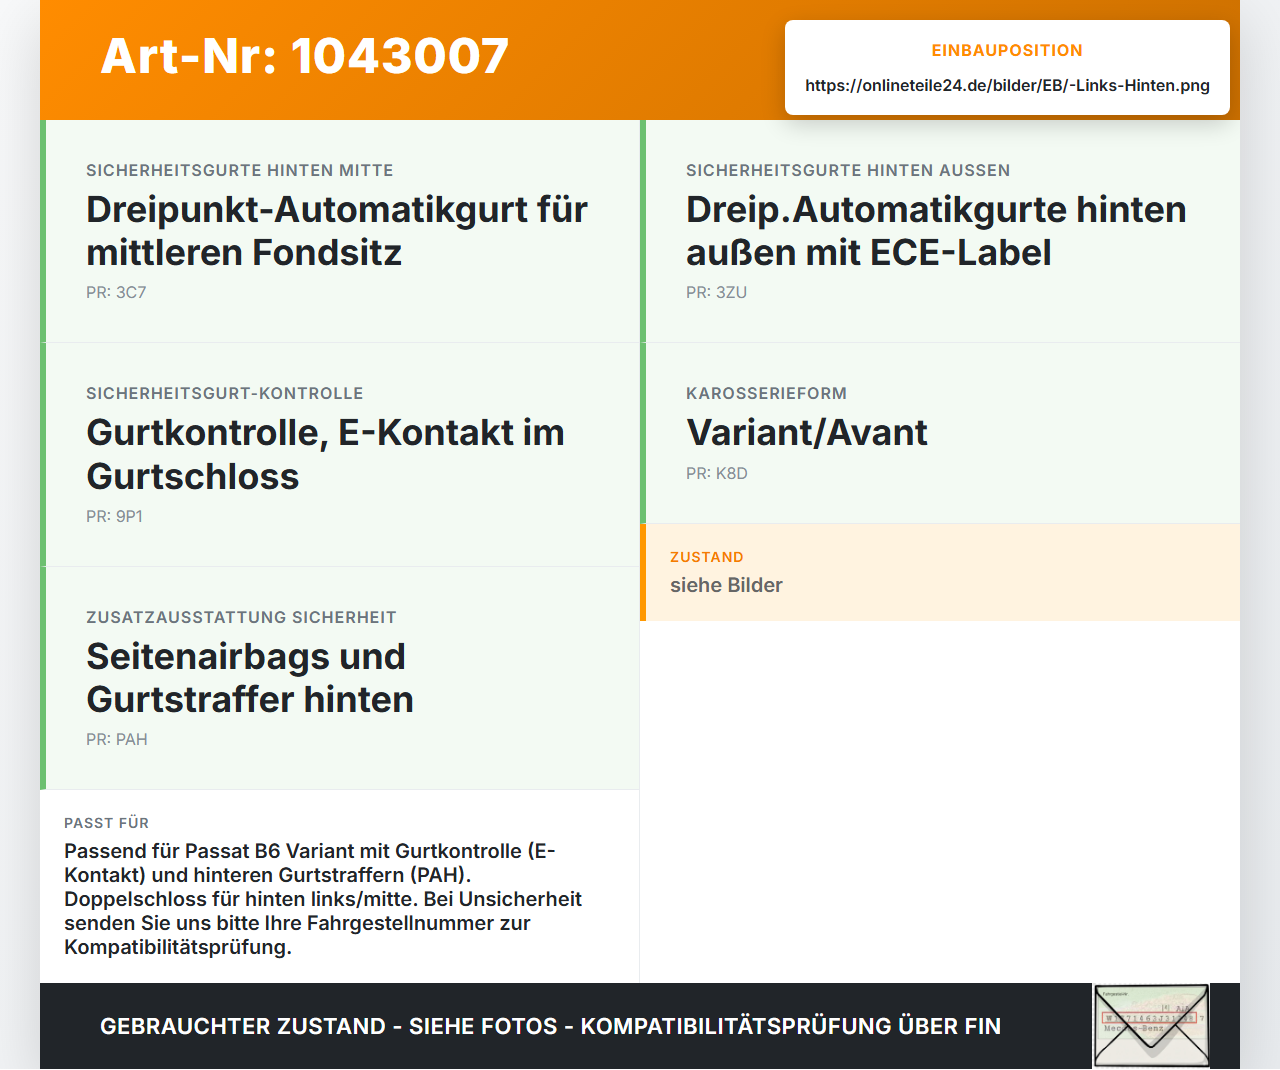
Task: Click the PASST FÜR label
Action: (106, 823)
